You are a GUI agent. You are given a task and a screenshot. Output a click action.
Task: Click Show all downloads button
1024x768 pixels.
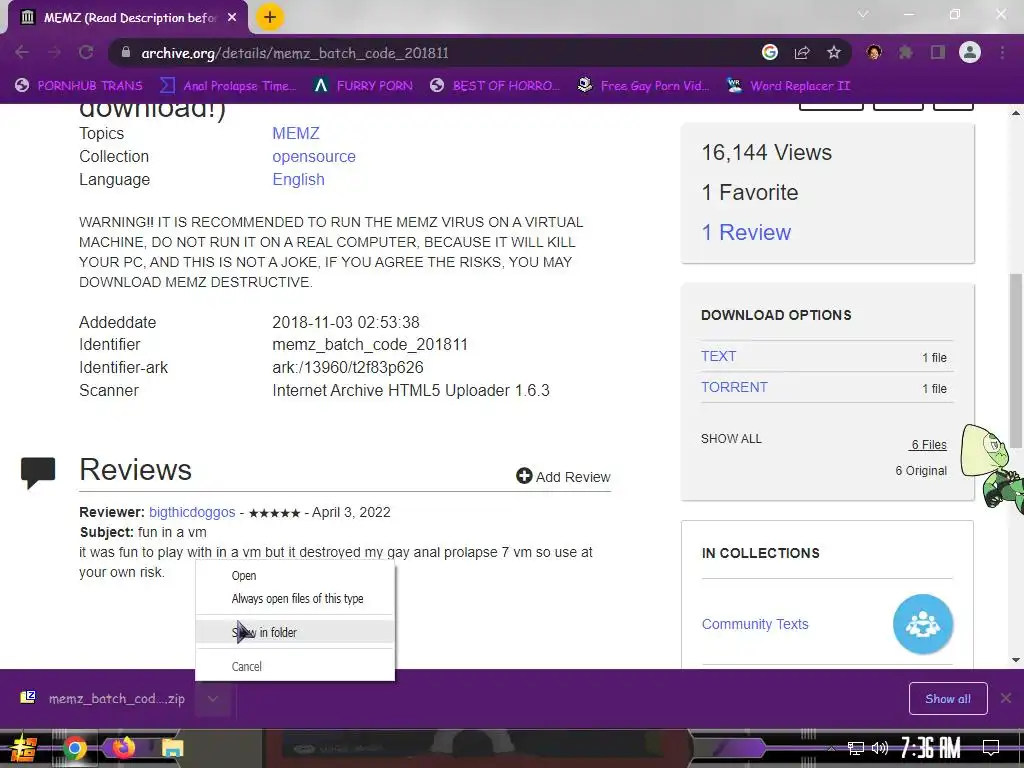tap(948, 699)
